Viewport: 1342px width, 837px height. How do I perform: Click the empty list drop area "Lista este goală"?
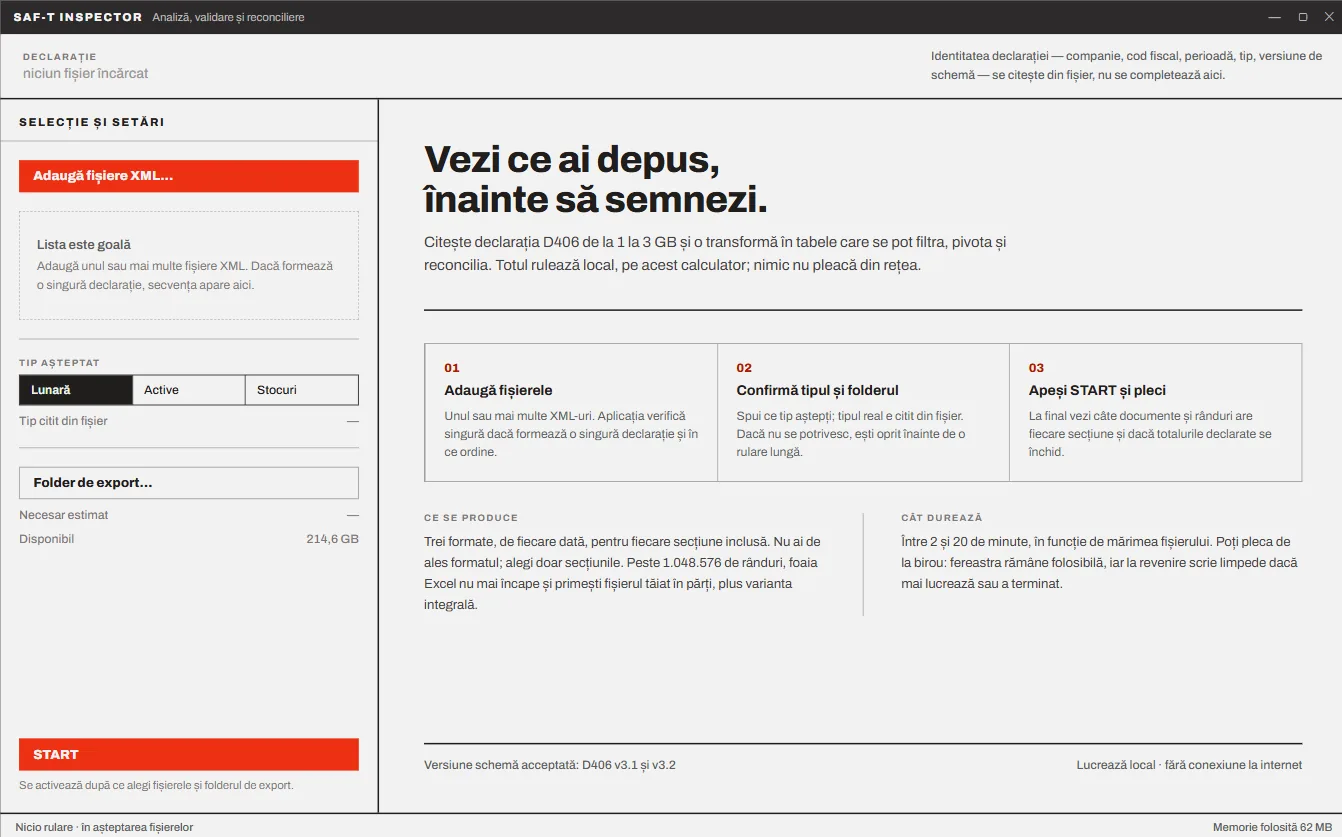coord(189,265)
